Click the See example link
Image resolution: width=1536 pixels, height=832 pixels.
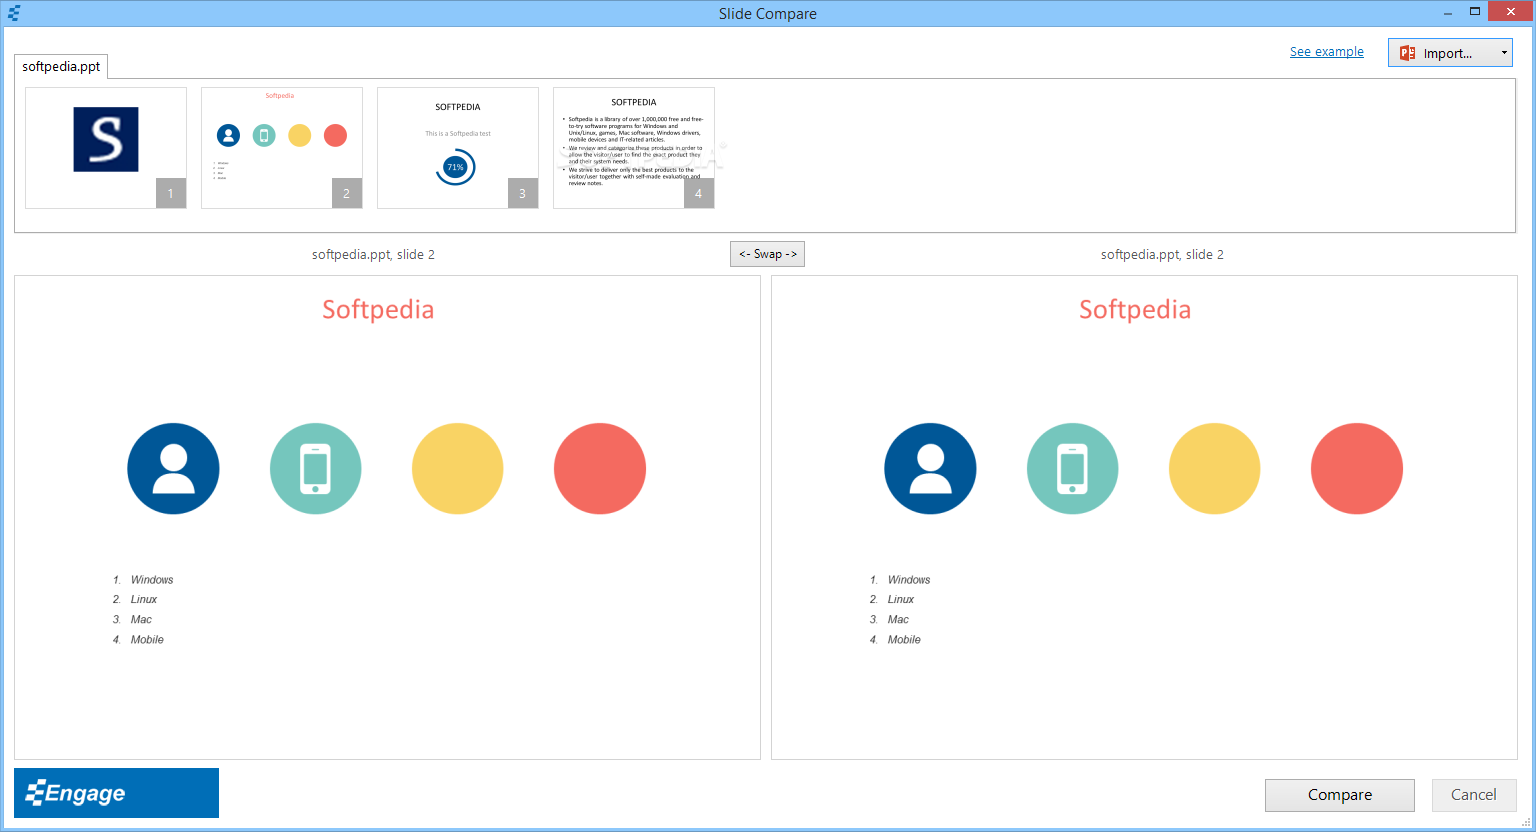1326,52
